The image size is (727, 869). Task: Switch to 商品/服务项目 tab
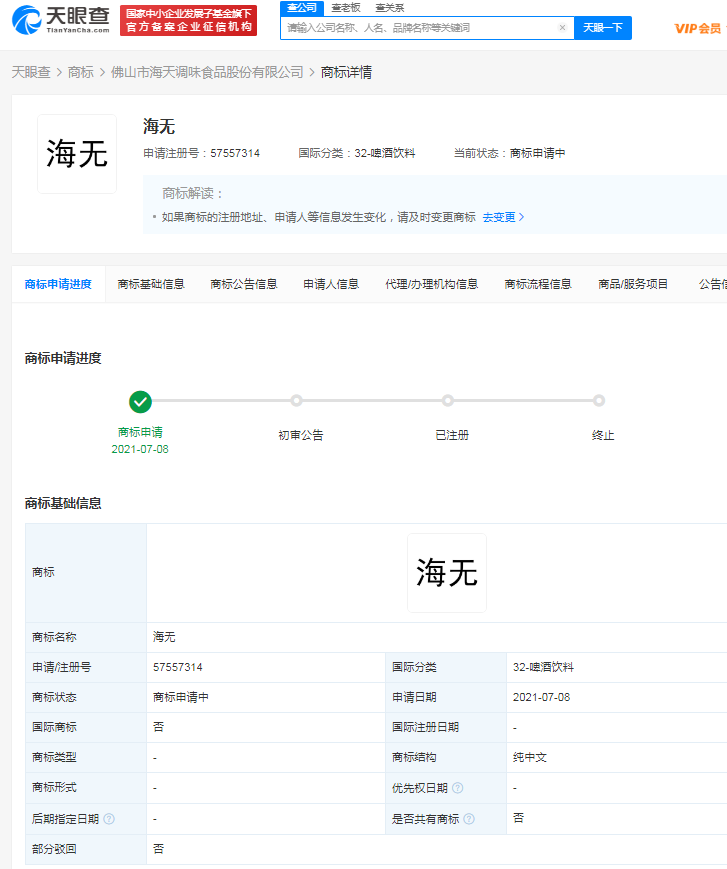point(633,284)
